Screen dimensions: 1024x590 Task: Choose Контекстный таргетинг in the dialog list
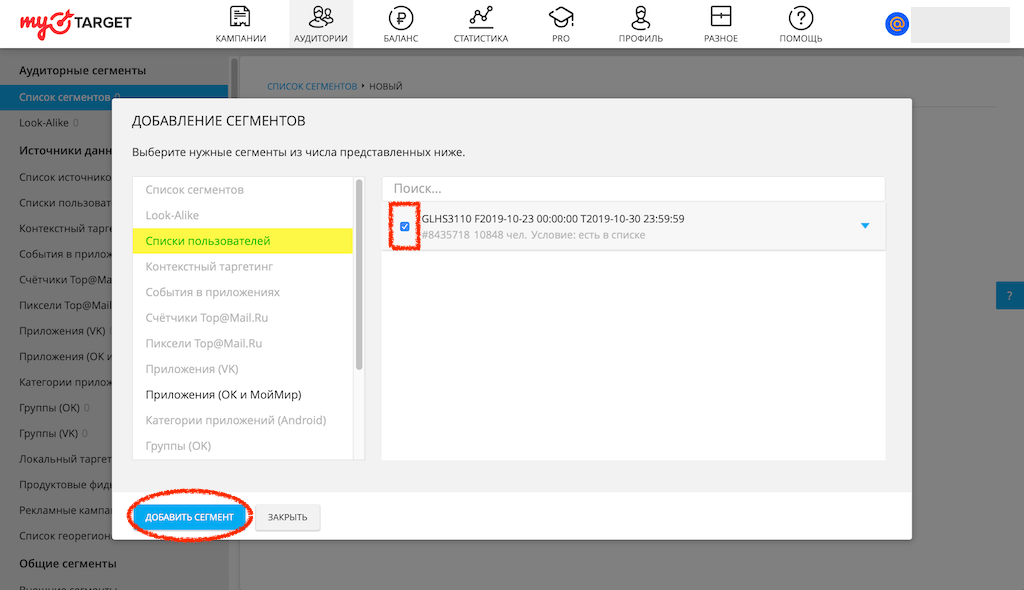pos(209,267)
